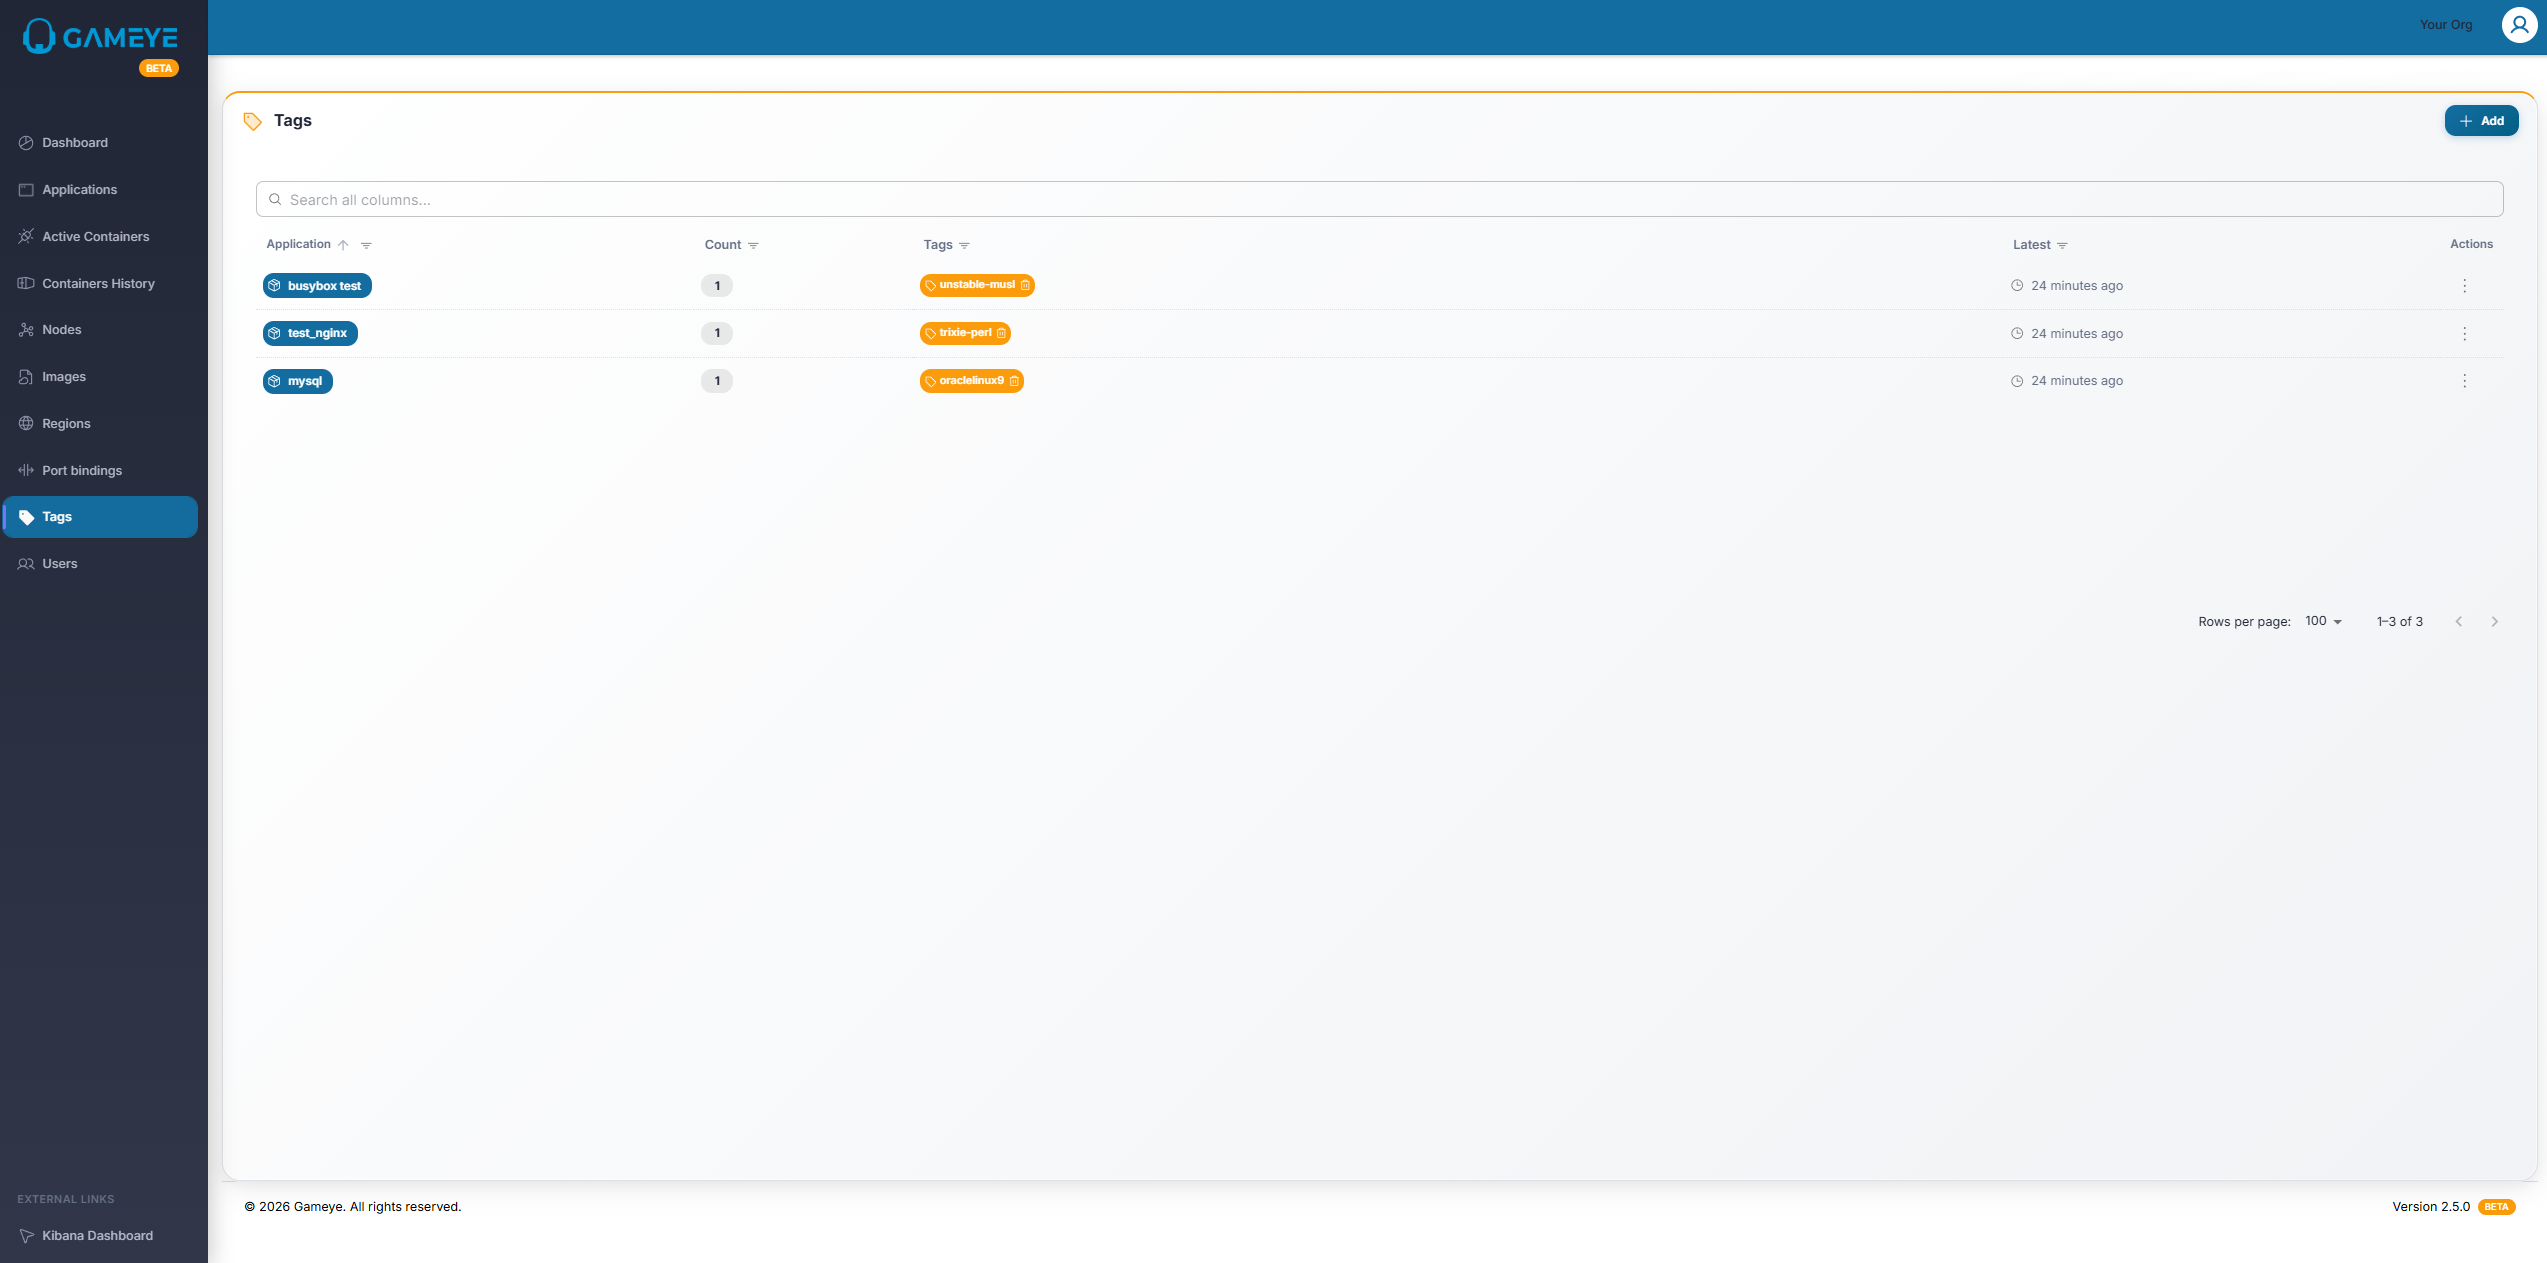Click trash icon on oraclelinux9 tag
The image size is (2547, 1263).
click(x=1014, y=381)
